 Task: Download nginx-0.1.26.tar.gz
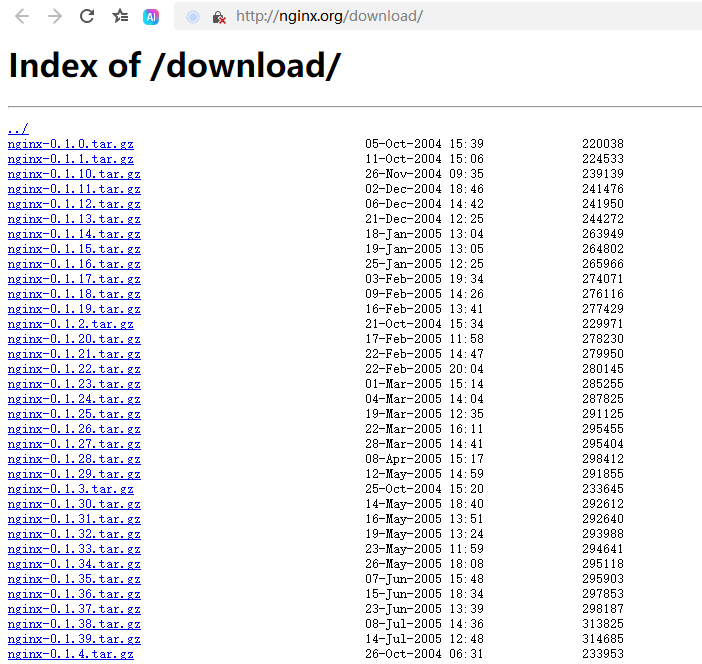click(74, 429)
